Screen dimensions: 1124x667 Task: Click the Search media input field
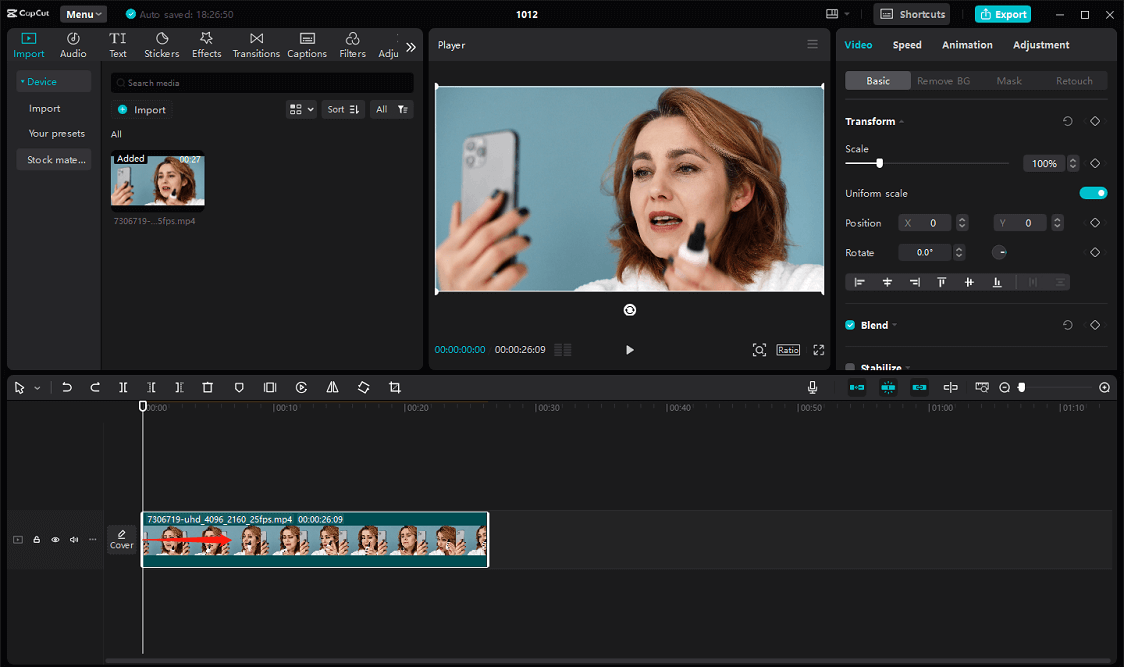point(262,83)
